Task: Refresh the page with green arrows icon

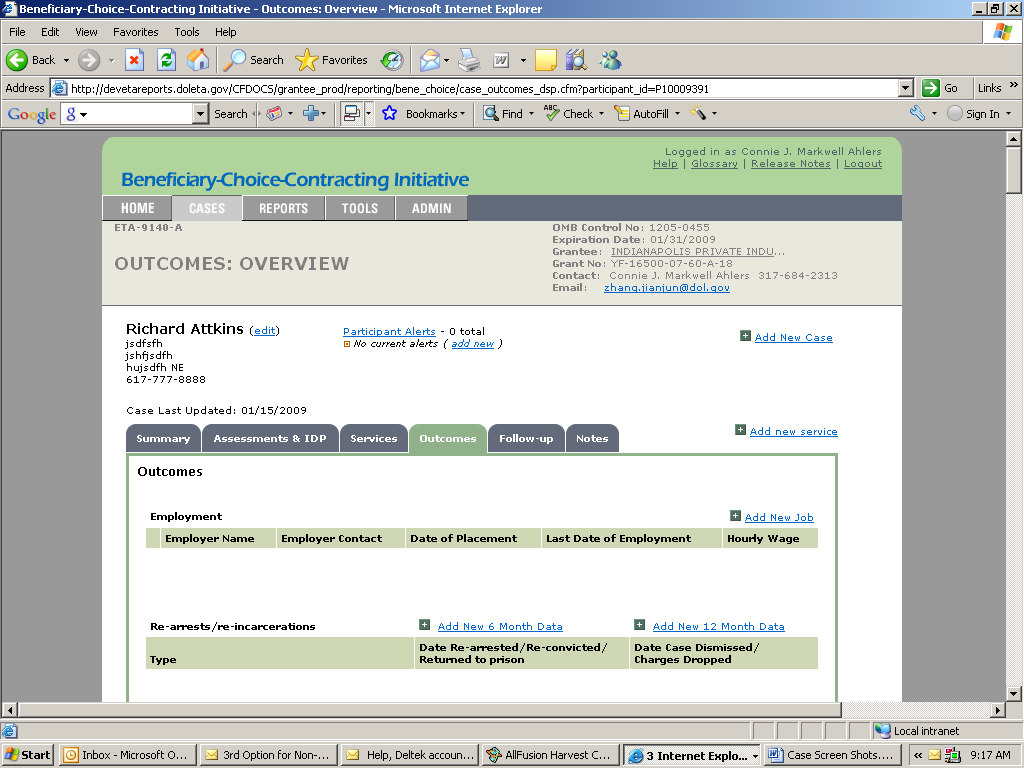Action: point(167,60)
